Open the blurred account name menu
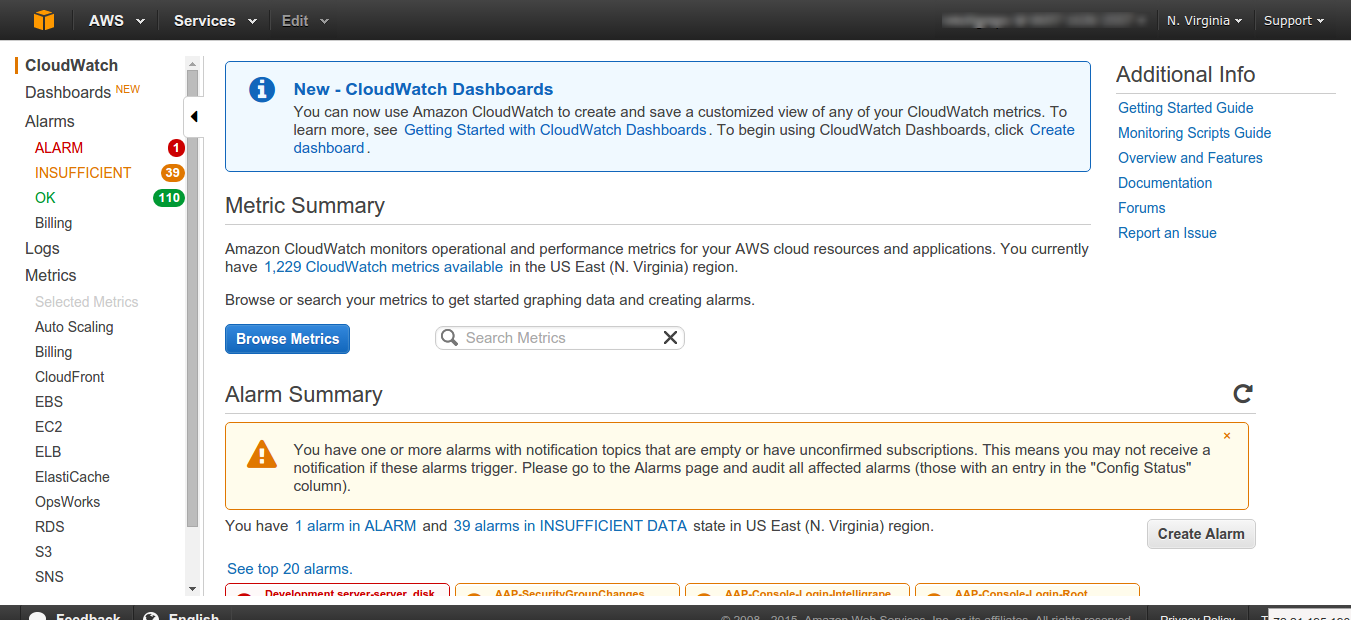The width and height of the screenshot is (1351, 620). 1046,20
